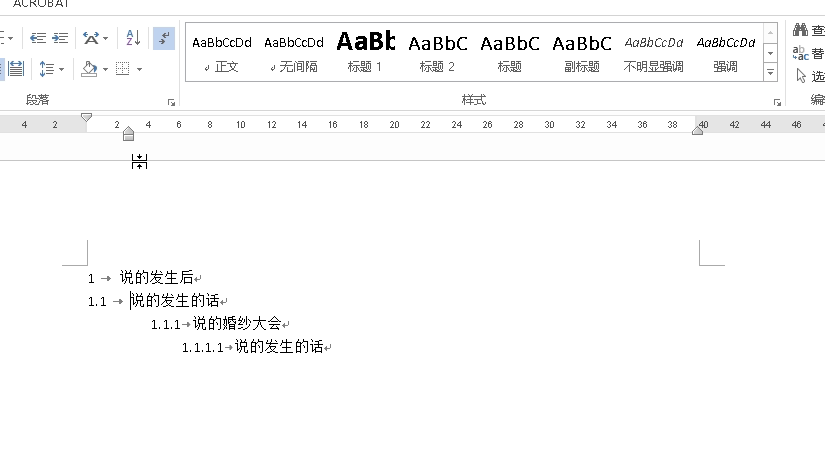Image resolution: width=825 pixels, height=470 pixels.
Task: Click the hanging indent ruler marker
Action: (128, 130)
